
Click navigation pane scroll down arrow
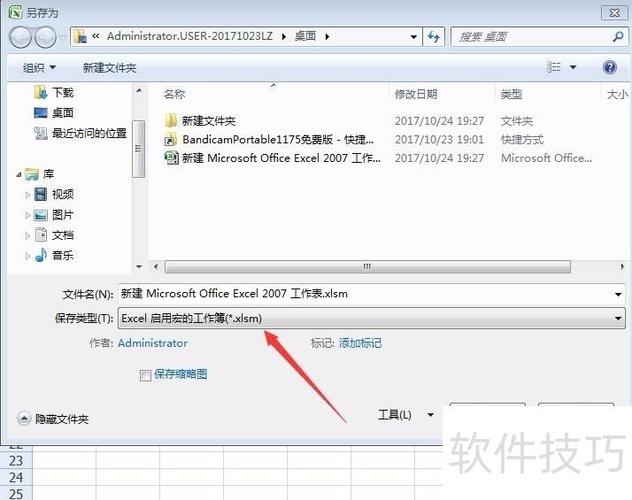point(139,267)
